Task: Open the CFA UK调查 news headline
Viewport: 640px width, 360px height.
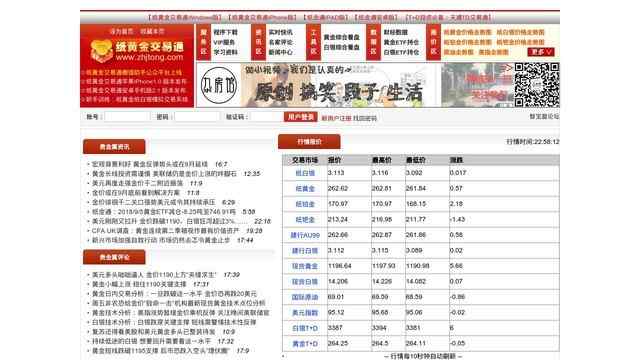Action: tap(165, 231)
